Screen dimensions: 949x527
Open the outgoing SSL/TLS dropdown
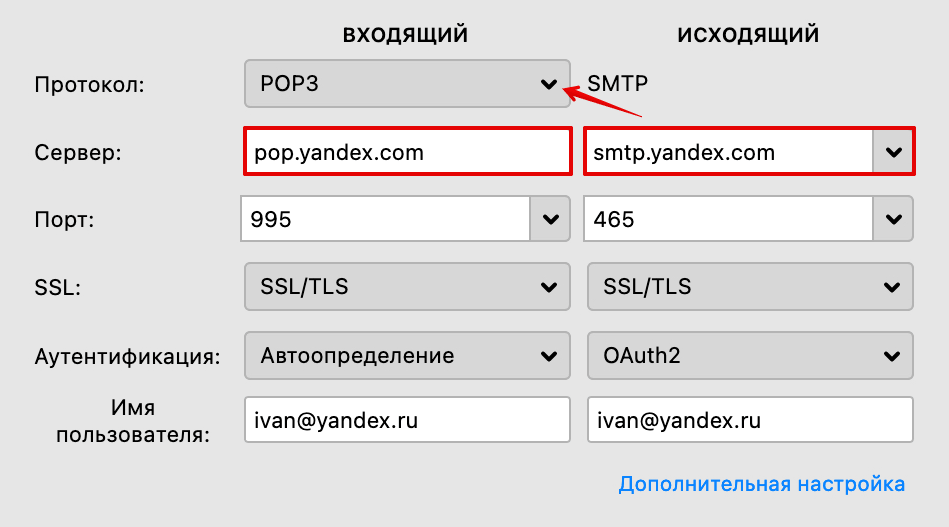pos(750,287)
